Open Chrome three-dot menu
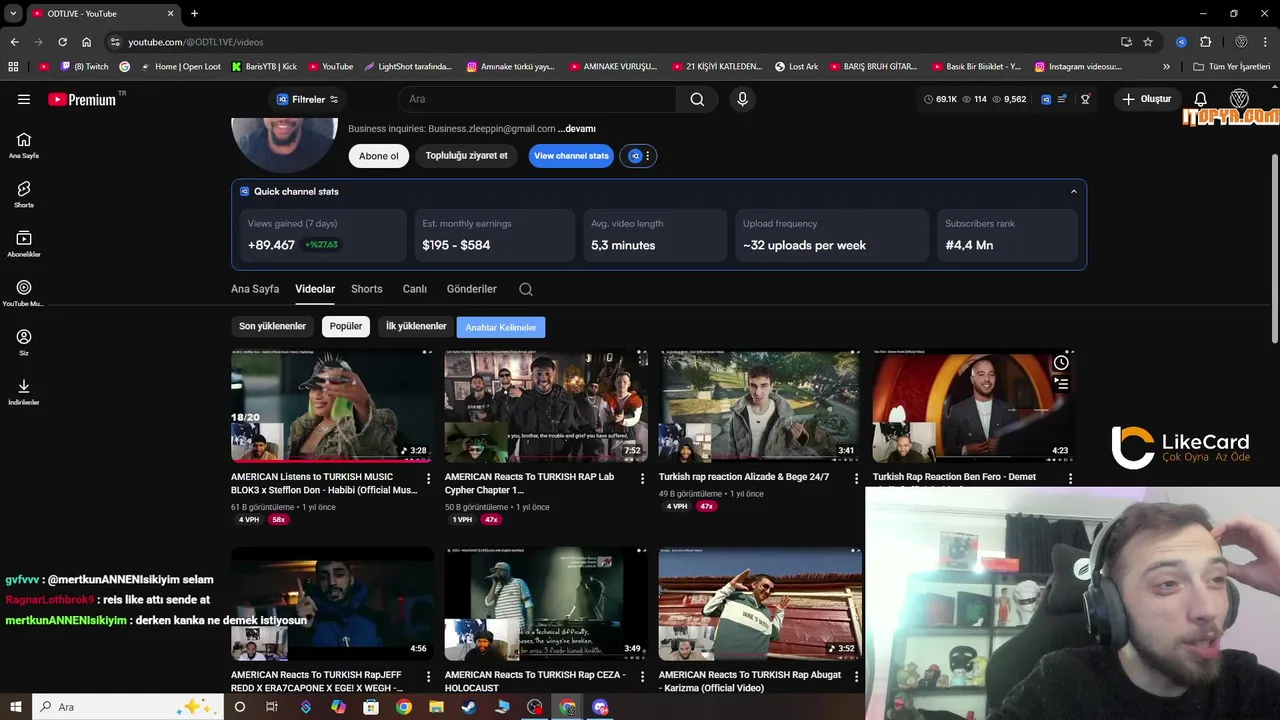This screenshot has width=1280, height=720. point(1266,42)
